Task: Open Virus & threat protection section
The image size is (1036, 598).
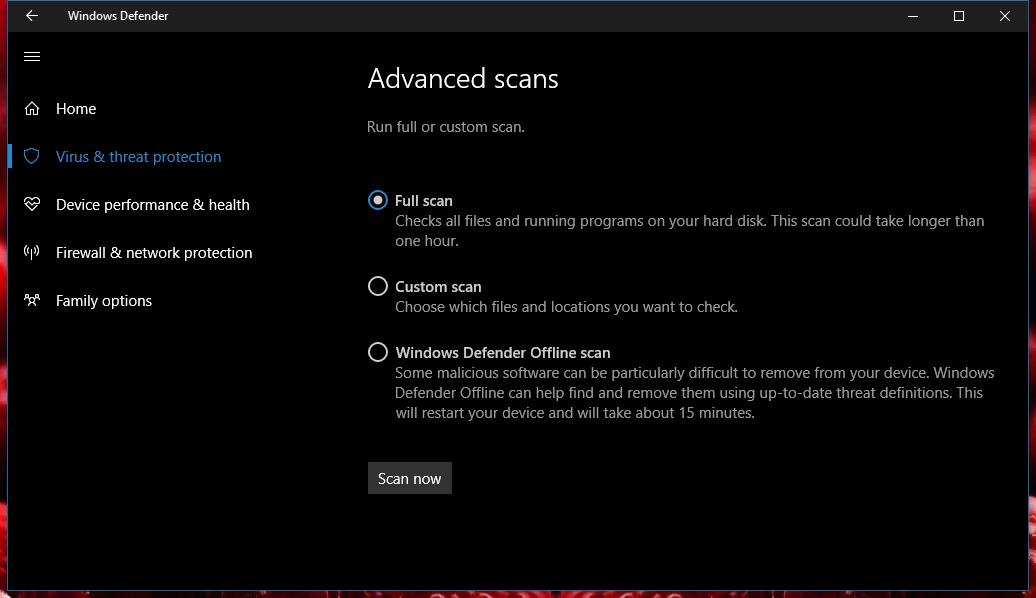Action: (138, 157)
